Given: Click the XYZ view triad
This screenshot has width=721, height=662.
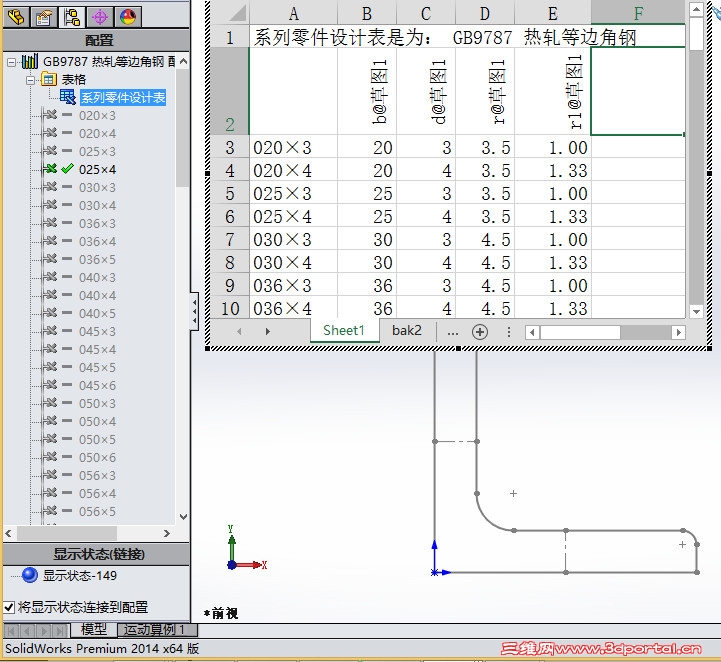Looking at the screenshot, I should click(246, 549).
